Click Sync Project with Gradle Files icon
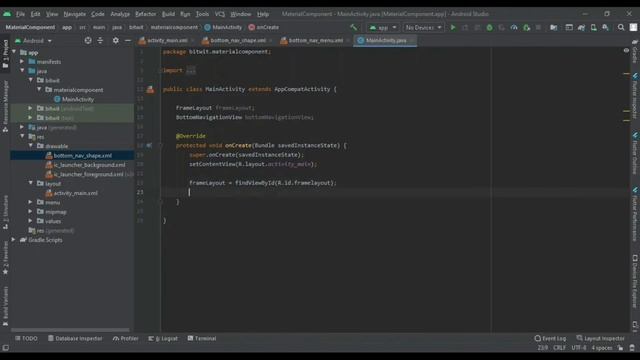Viewport: 640px width, 360px height. 581,27
